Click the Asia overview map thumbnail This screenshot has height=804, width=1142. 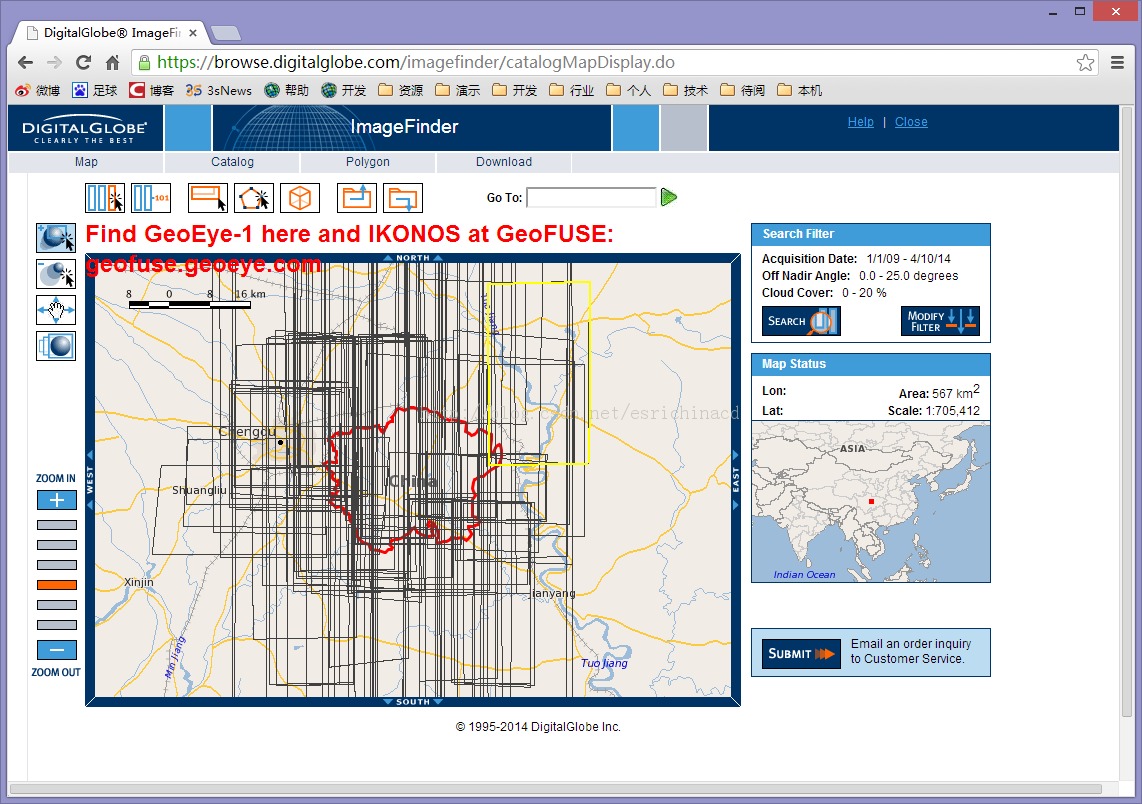[871, 502]
